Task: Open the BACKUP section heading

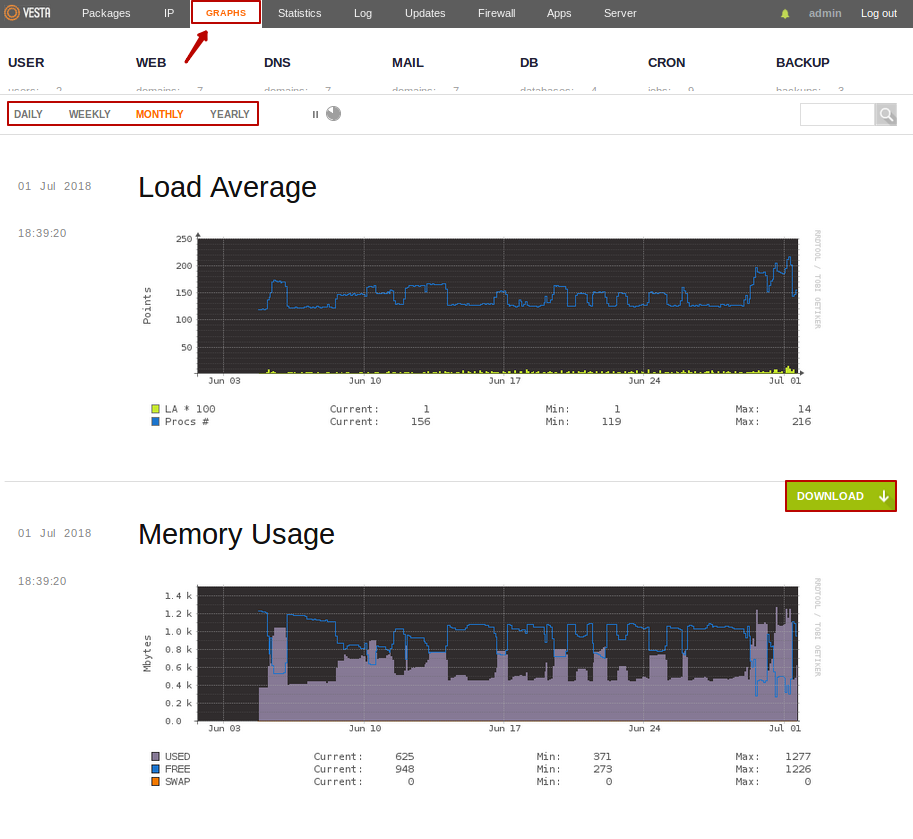Action: (802, 62)
